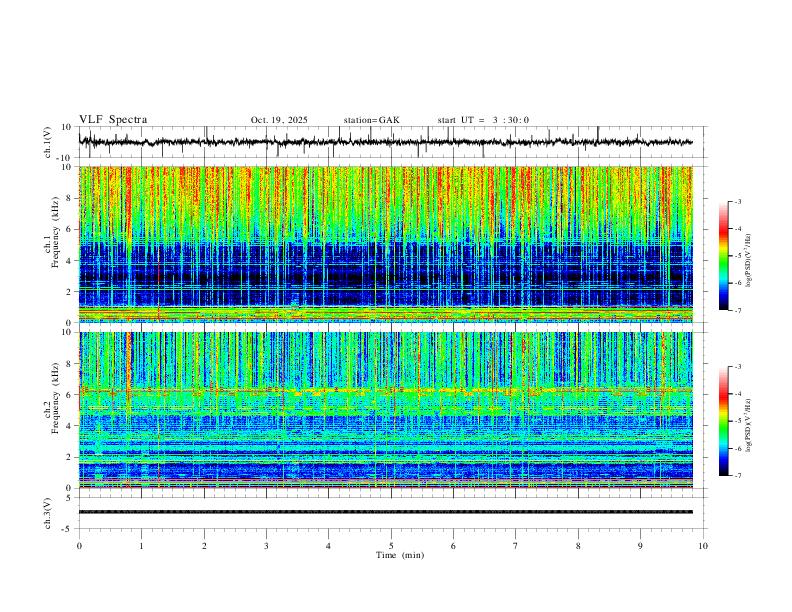This screenshot has height=612, width=792.
Task: Click time axis tick label "7"
Action: tap(516, 546)
